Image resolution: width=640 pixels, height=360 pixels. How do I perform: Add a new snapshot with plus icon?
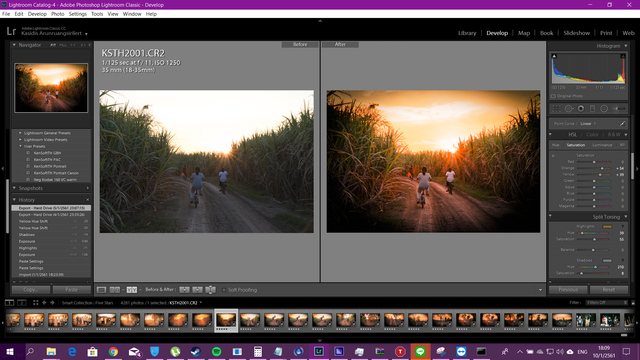pyautogui.click(x=87, y=188)
